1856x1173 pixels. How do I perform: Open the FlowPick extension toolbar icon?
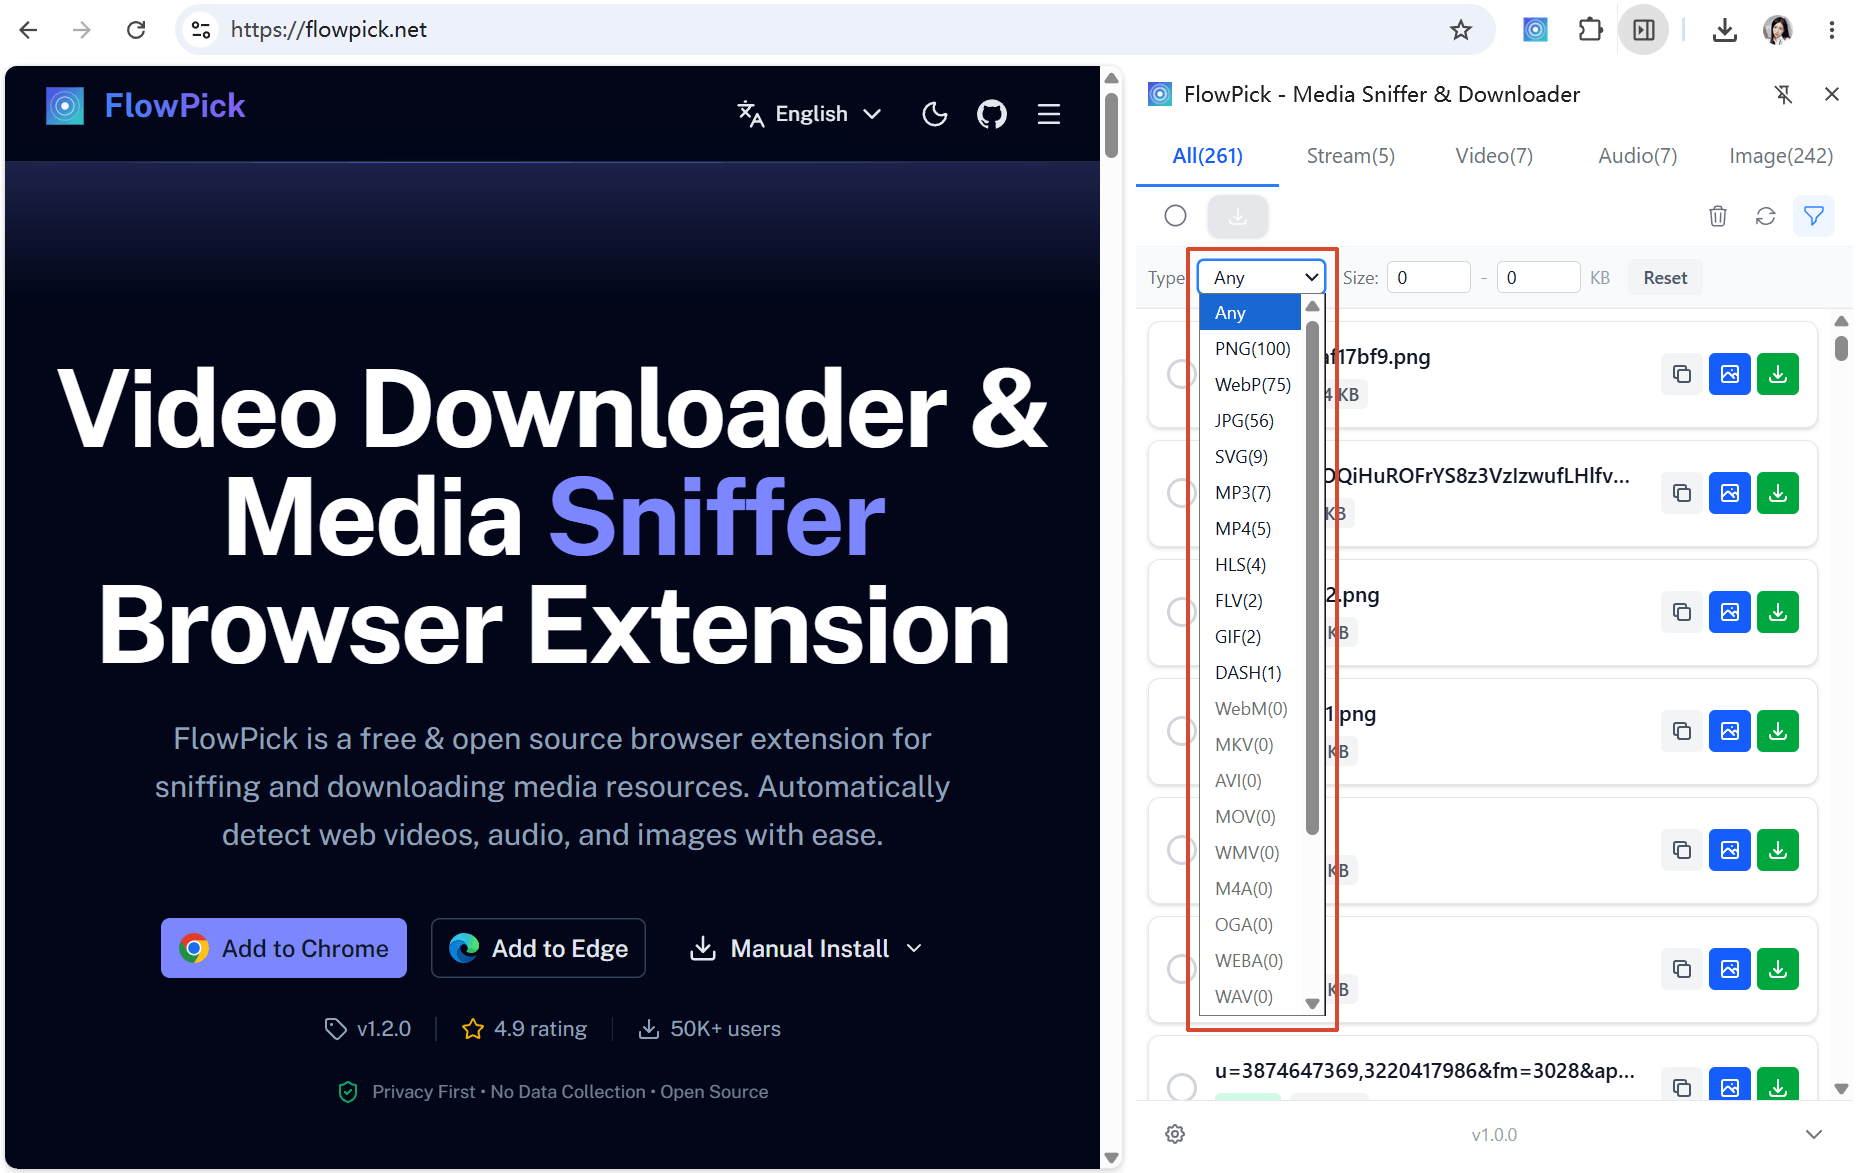click(x=1535, y=30)
